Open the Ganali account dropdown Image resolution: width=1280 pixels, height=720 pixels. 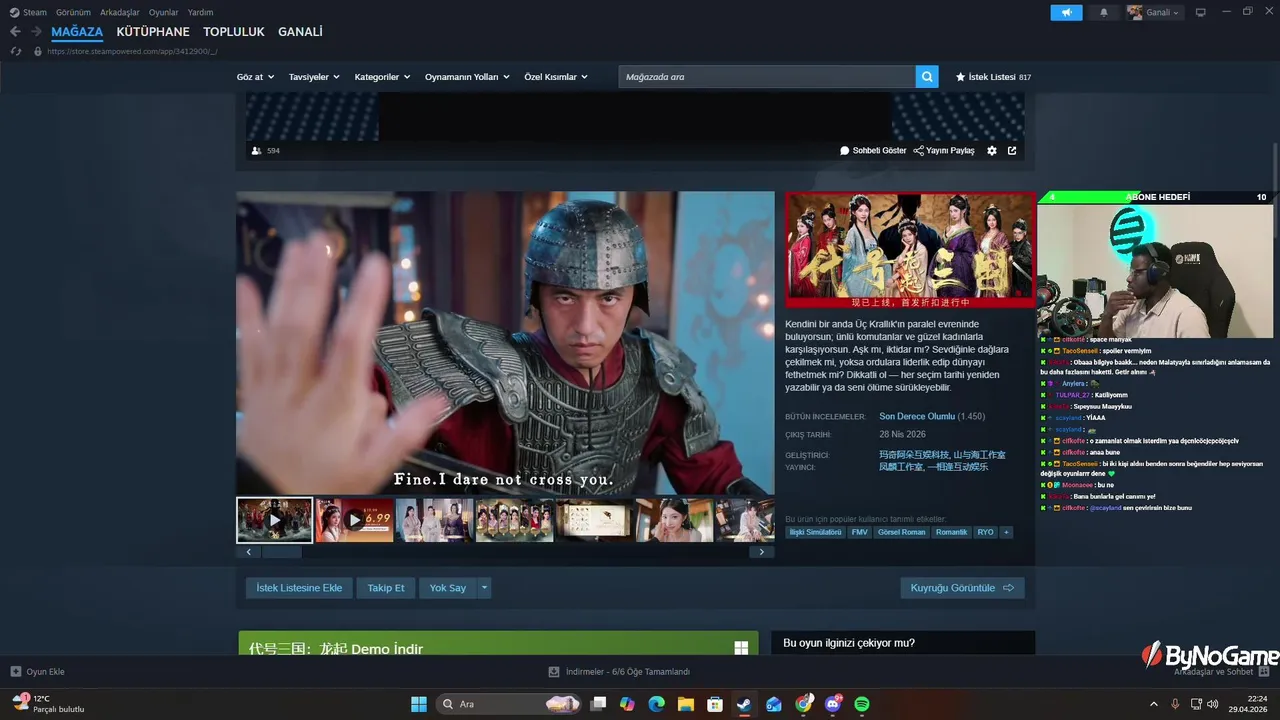pos(1153,12)
